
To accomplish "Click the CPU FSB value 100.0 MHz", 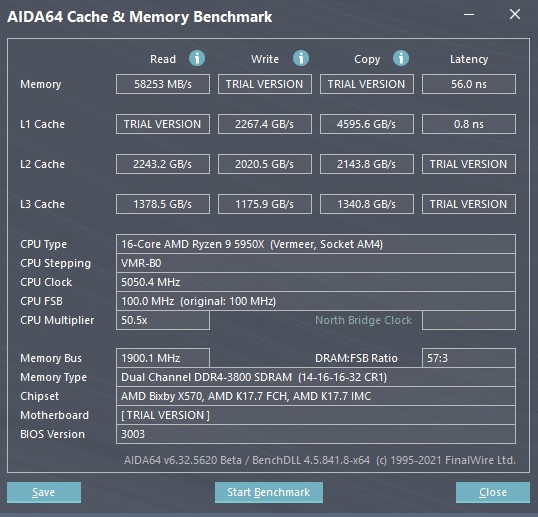I will [316, 301].
